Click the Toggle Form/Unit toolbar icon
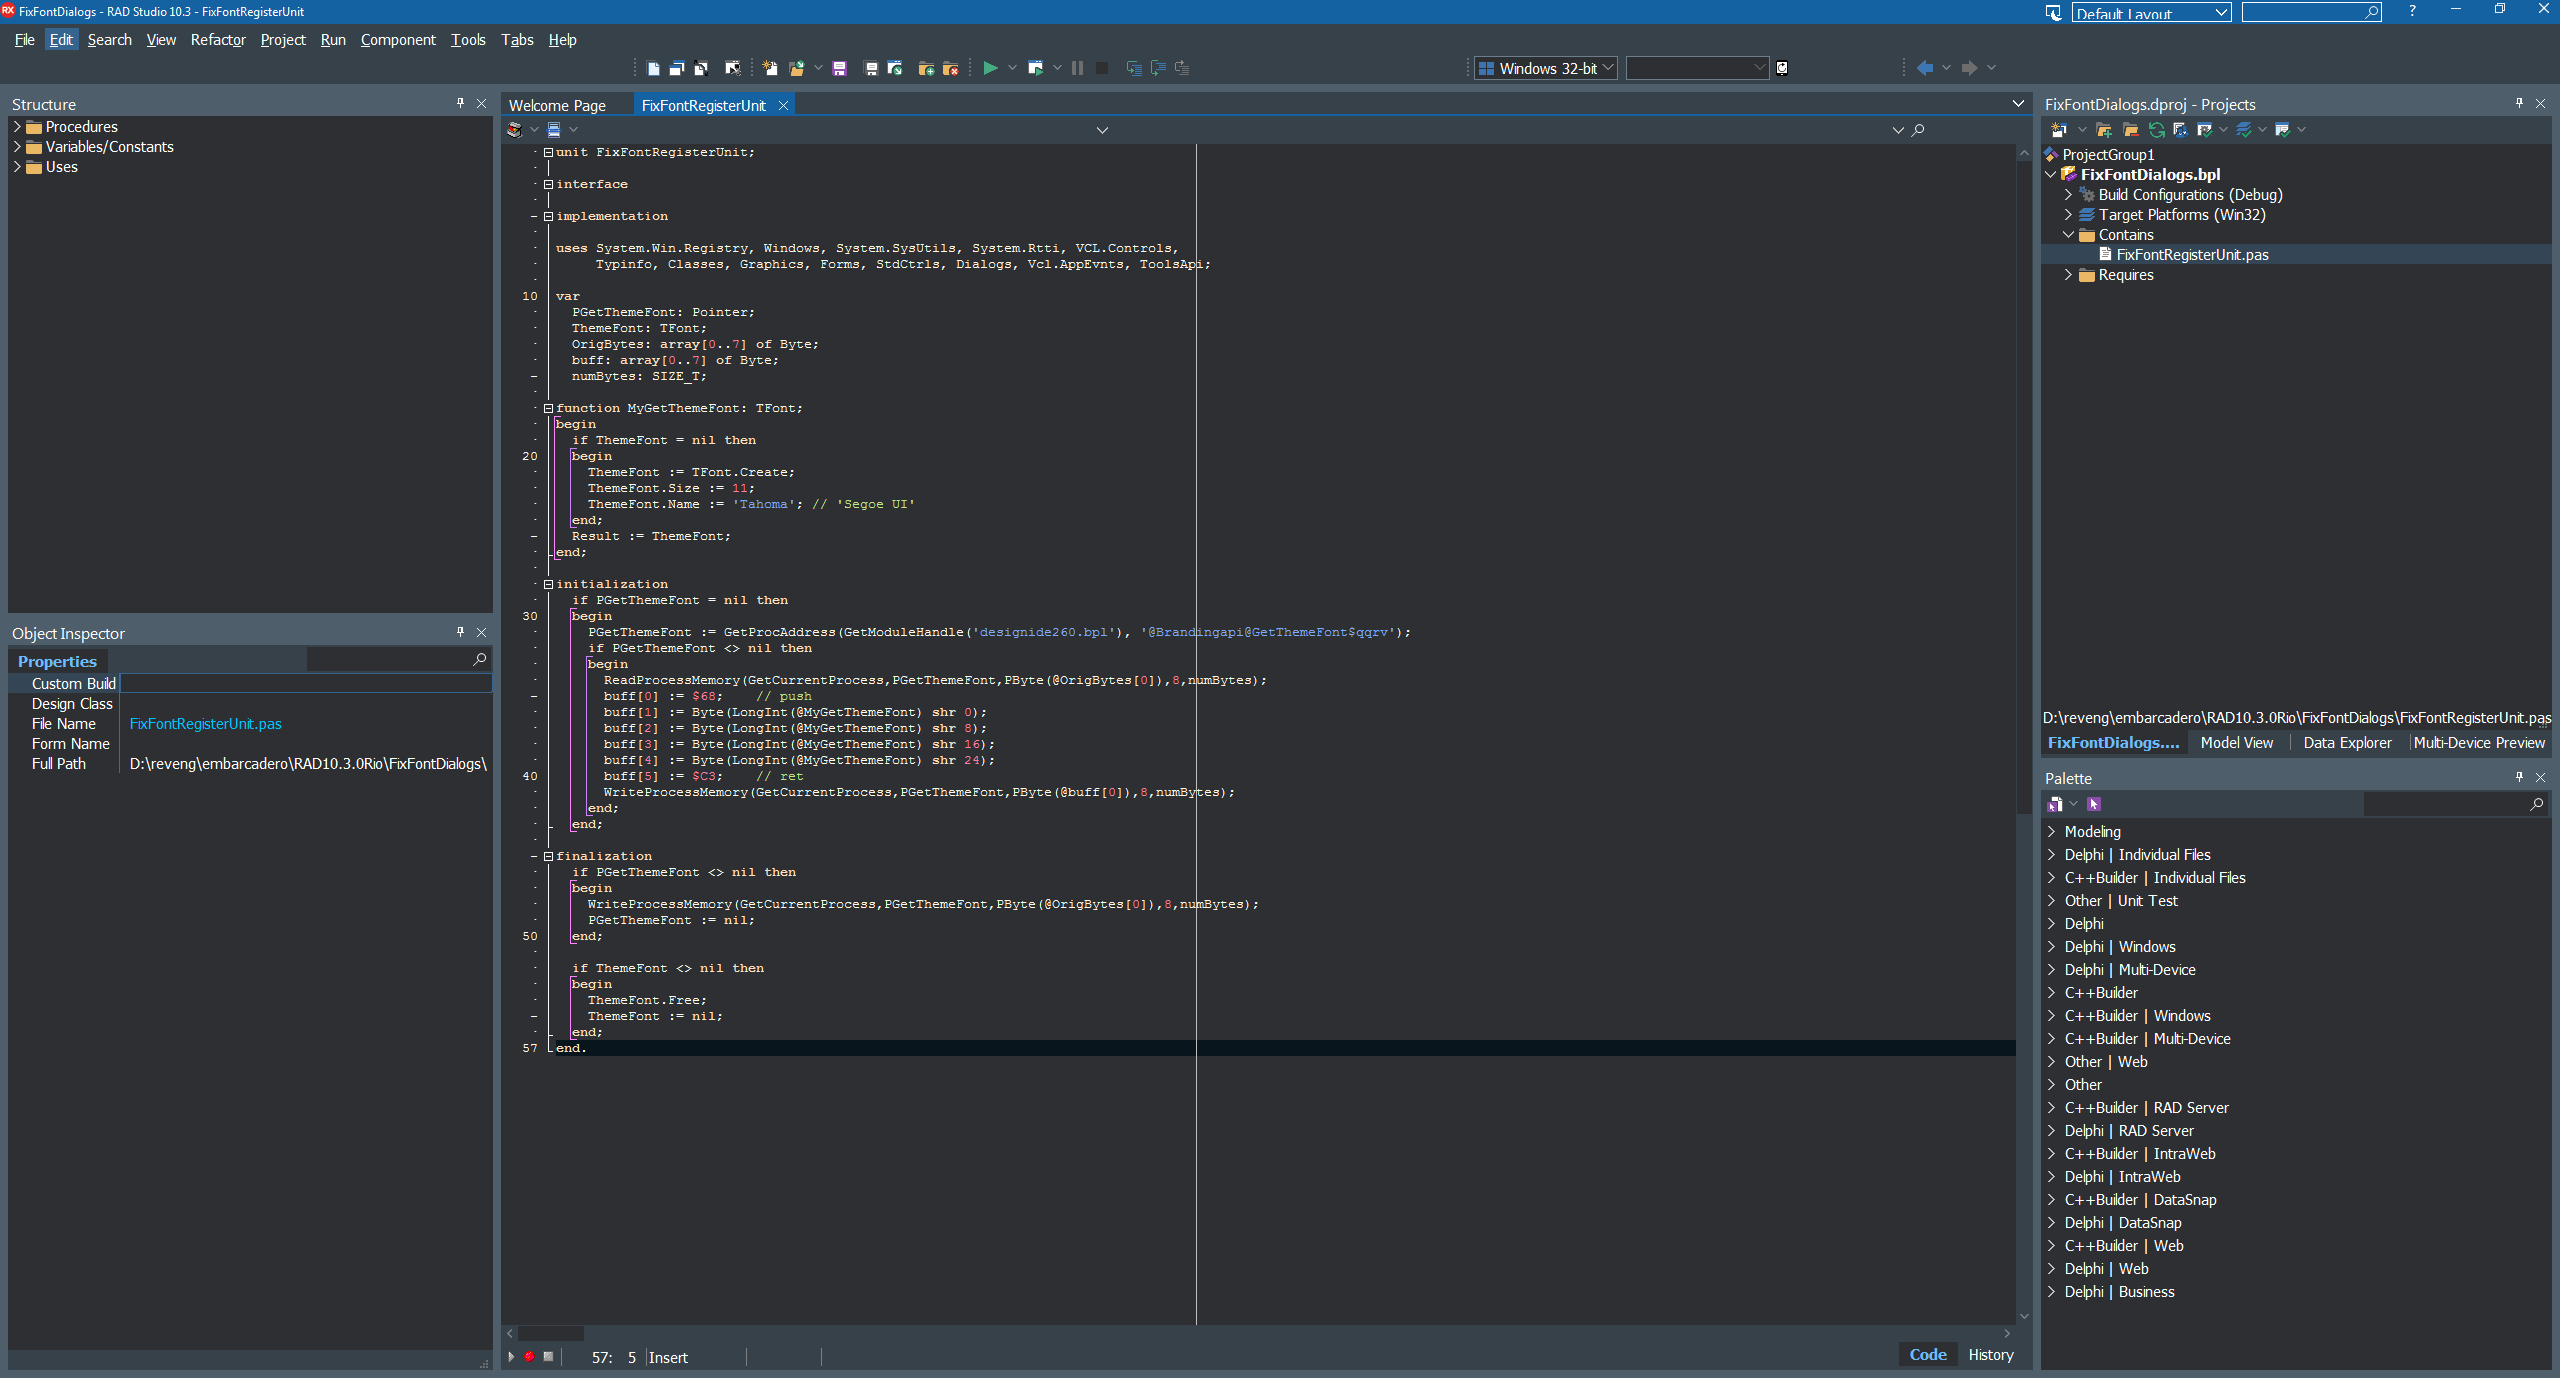Screen dimensions: 2560x1378 701,68
